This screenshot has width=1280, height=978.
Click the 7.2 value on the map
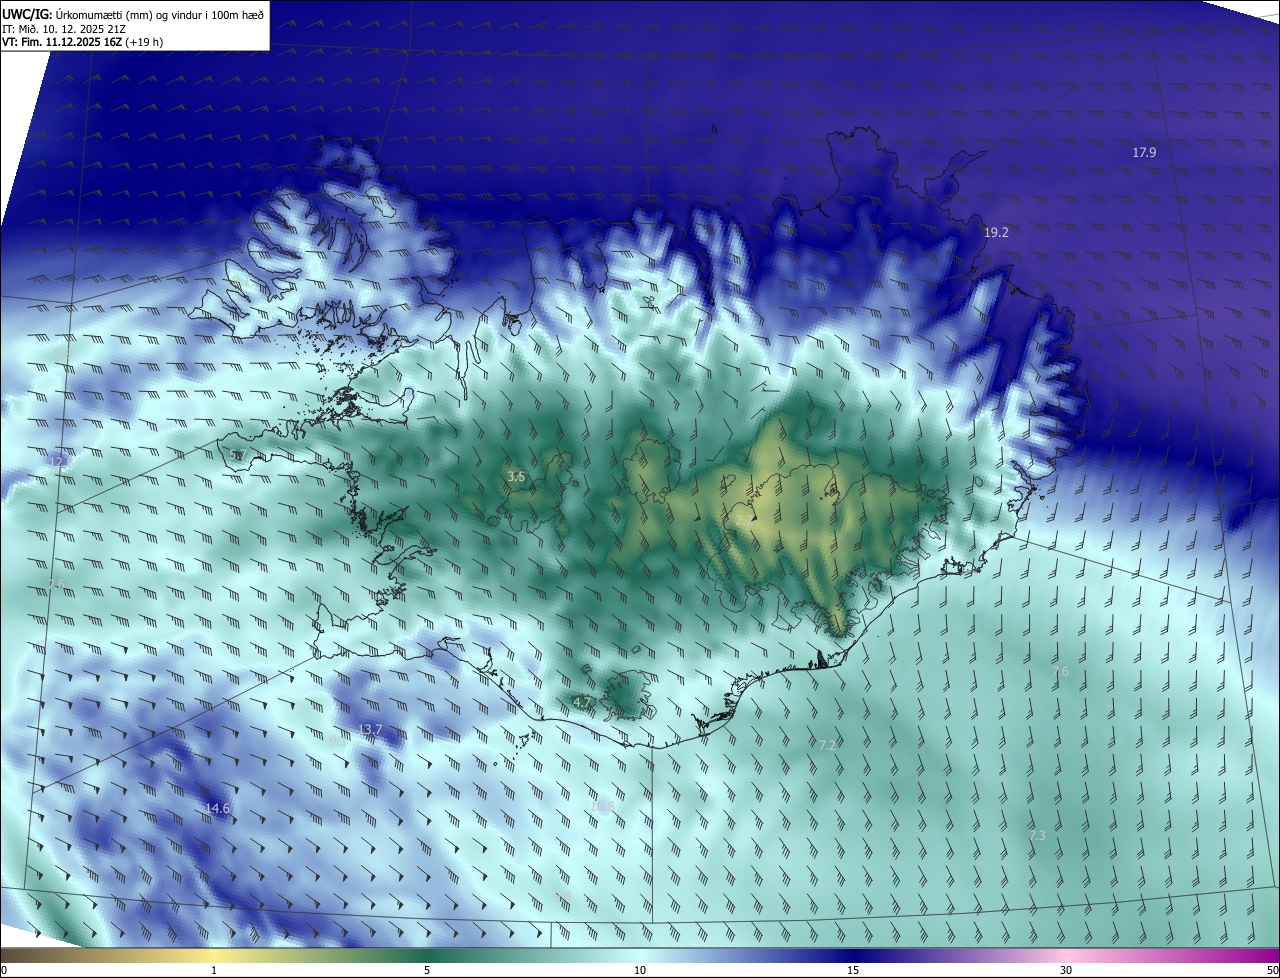point(827,745)
